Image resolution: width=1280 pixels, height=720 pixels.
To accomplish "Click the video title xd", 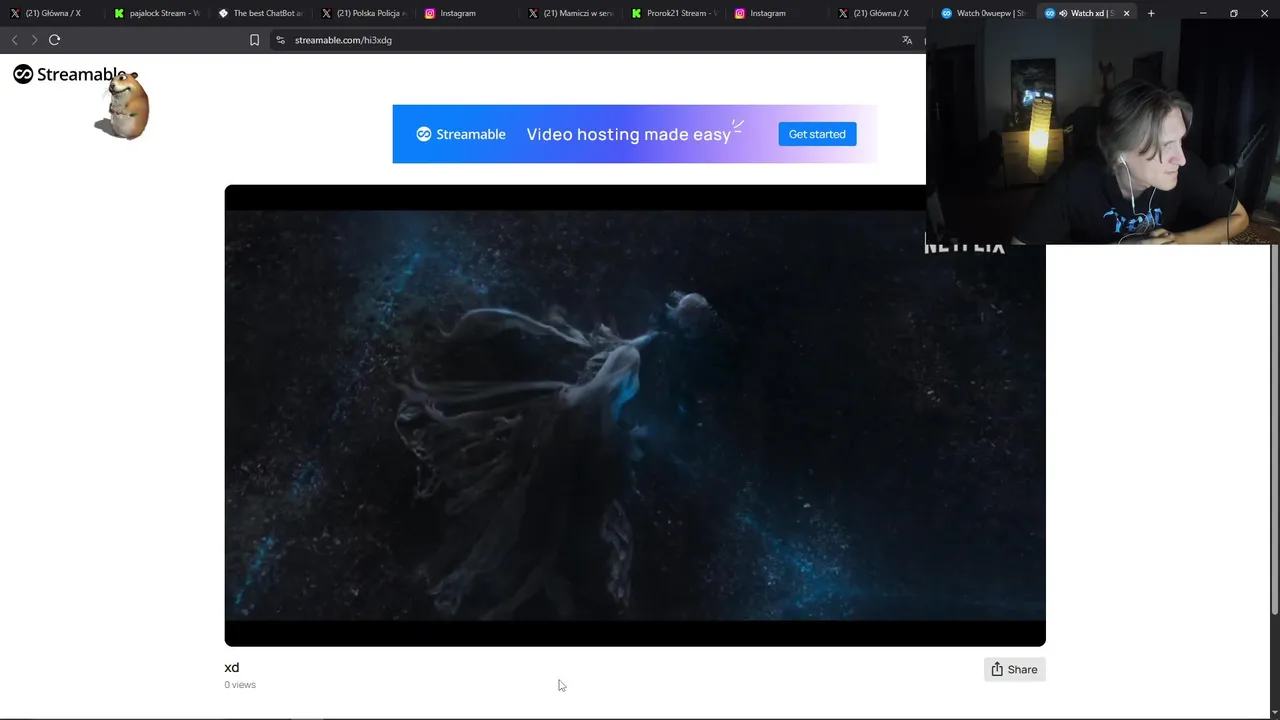I will (x=232, y=667).
